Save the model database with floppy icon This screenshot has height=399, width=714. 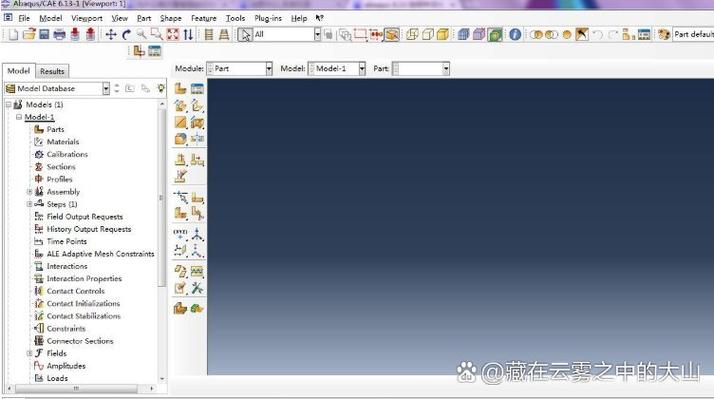pyautogui.click(x=44, y=34)
